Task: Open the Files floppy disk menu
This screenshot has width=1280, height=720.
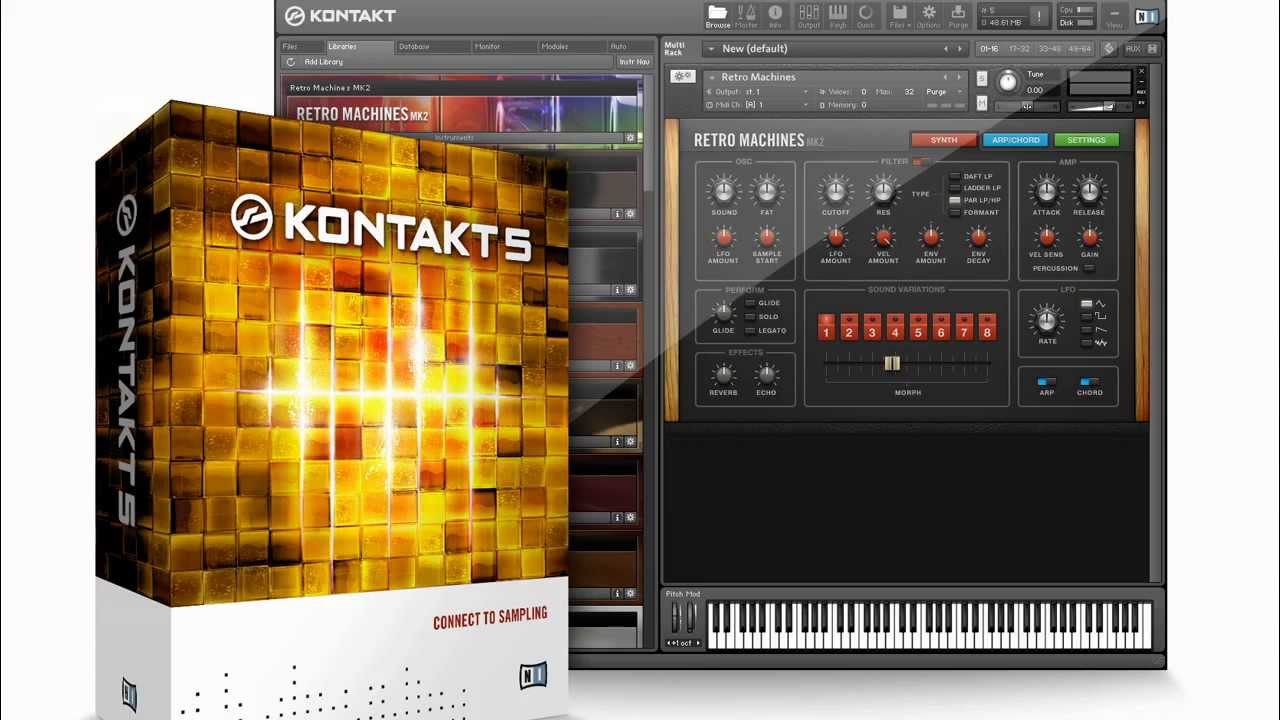Action: 898,16
